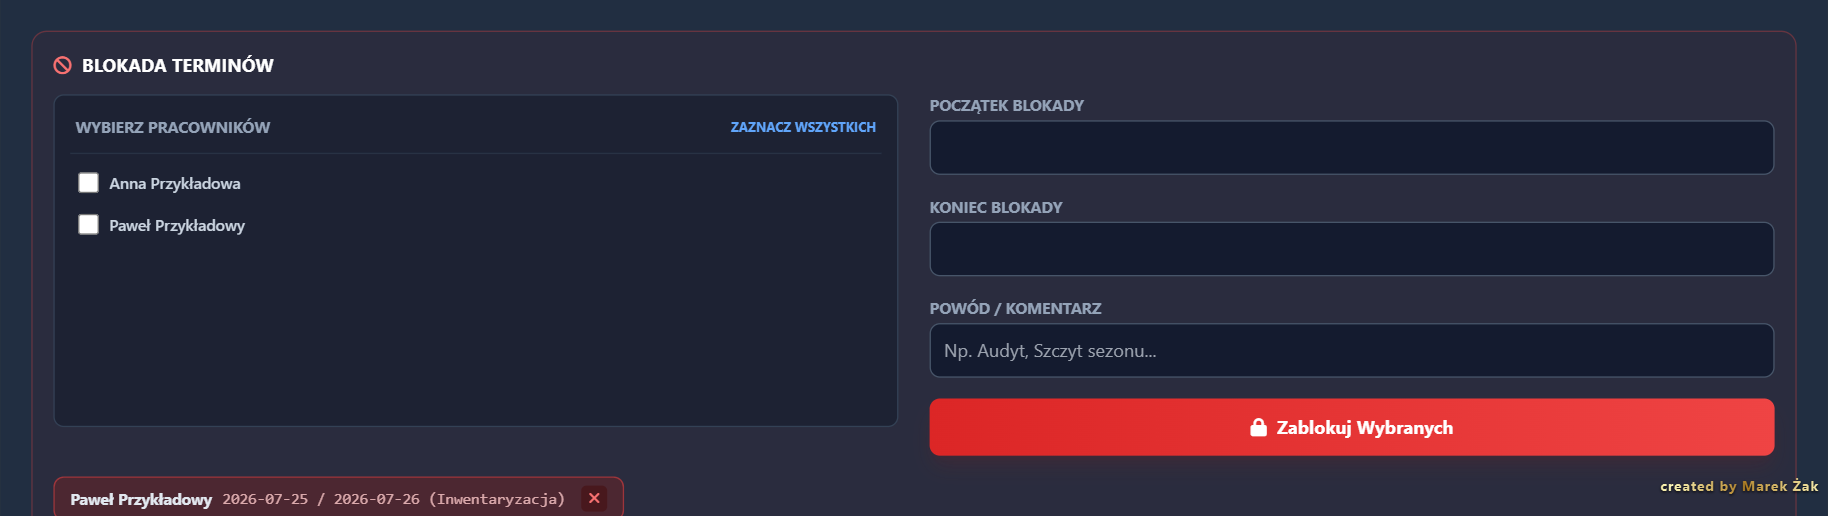1828x516 pixels.
Task: Open the created by Marek Żak credit
Action: [x=1739, y=486]
